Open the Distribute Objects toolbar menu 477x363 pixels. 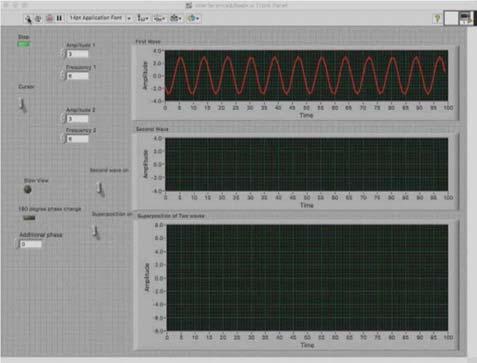click(159, 18)
